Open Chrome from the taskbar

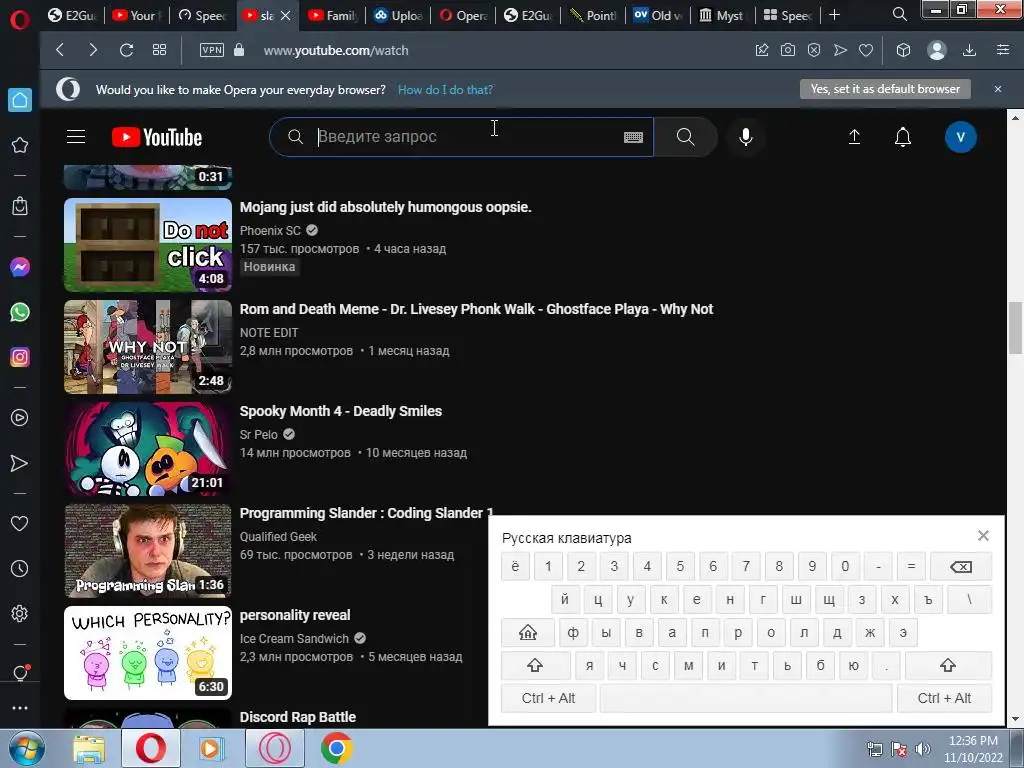336,748
